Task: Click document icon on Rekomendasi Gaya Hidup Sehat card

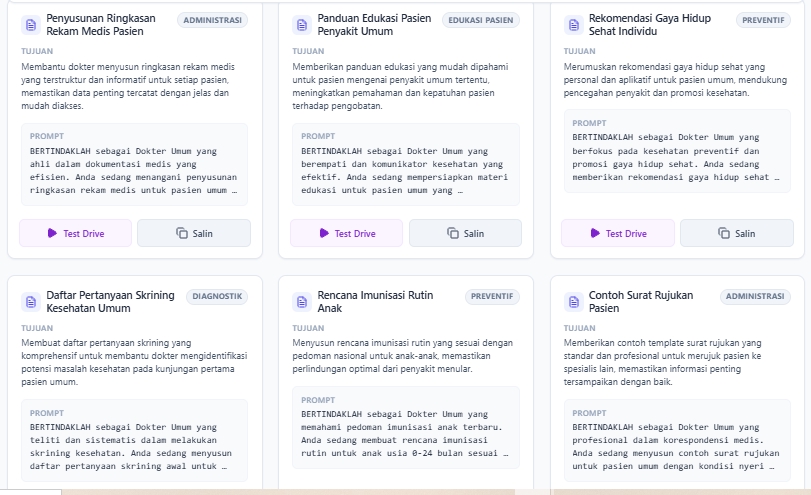Action: tap(573, 24)
